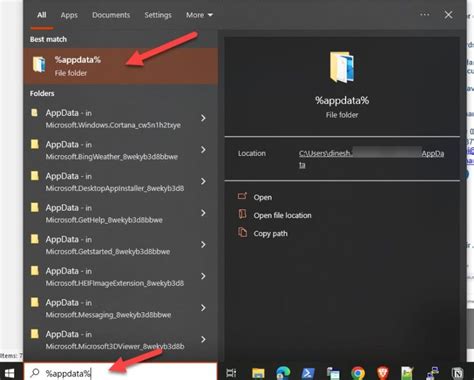Viewport: 474px width, 380px height.
Task: Switch to the All tab
Action: coord(42,15)
